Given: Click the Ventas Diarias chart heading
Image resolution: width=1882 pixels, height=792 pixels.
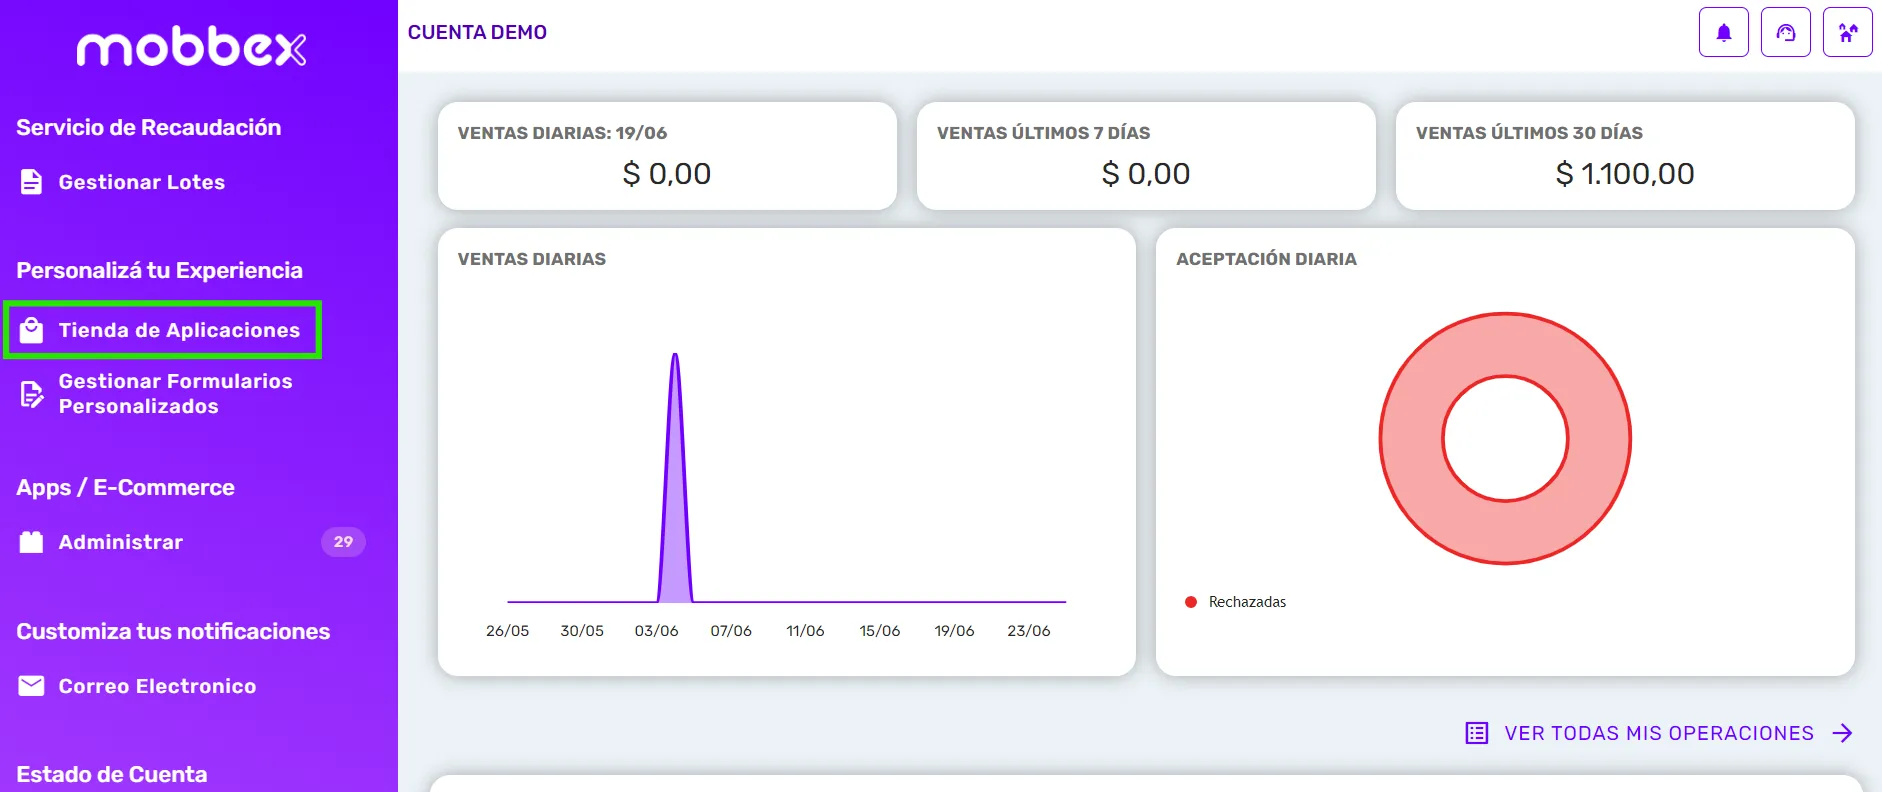Looking at the screenshot, I should (532, 259).
